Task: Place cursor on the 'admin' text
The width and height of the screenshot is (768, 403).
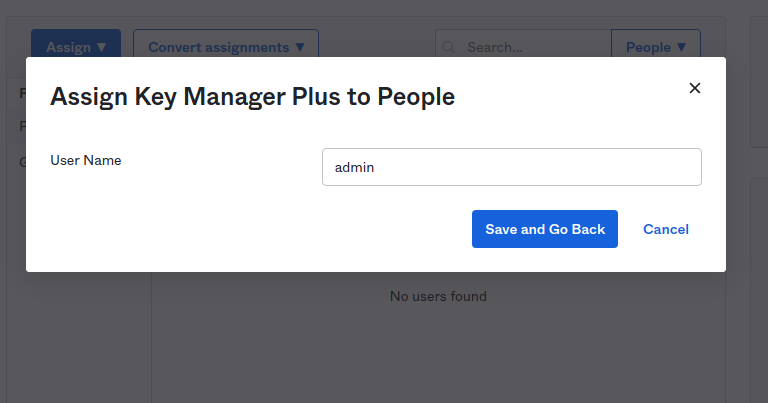Action: click(354, 168)
